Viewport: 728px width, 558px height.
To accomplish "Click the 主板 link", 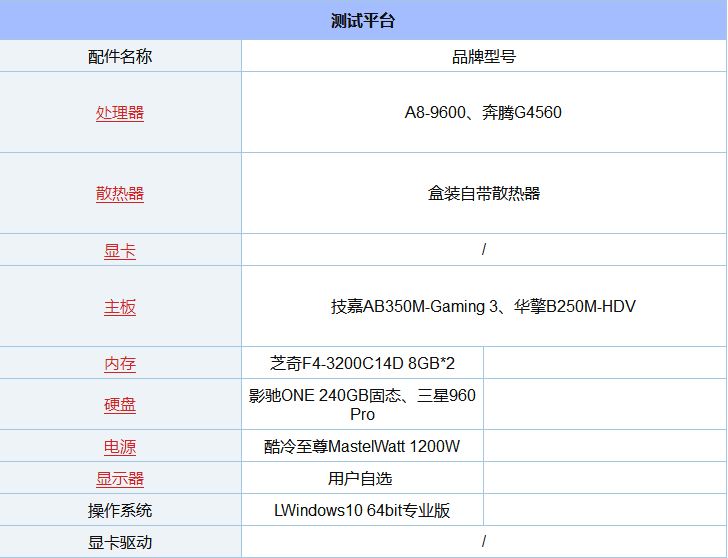I will [x=120, y=307].
